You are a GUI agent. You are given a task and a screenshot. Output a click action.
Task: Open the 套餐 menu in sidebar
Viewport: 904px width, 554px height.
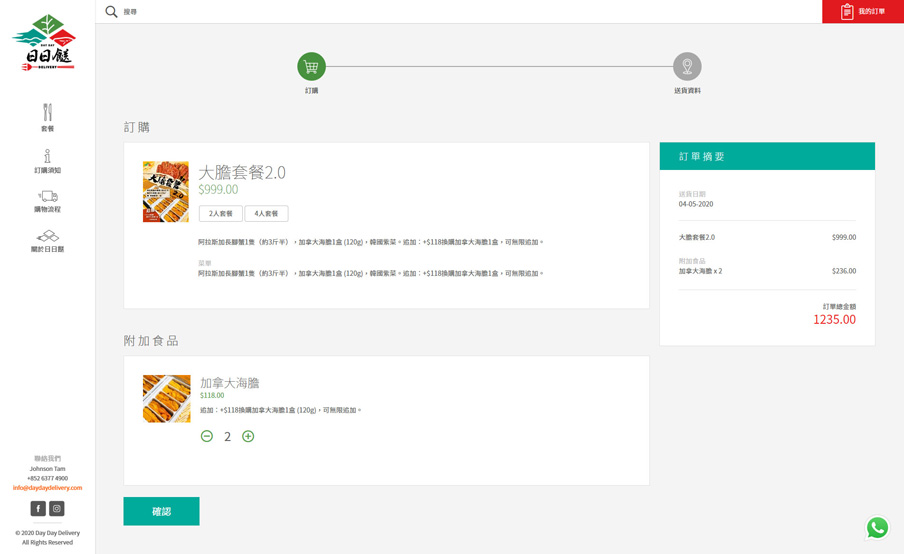point(47,117)
